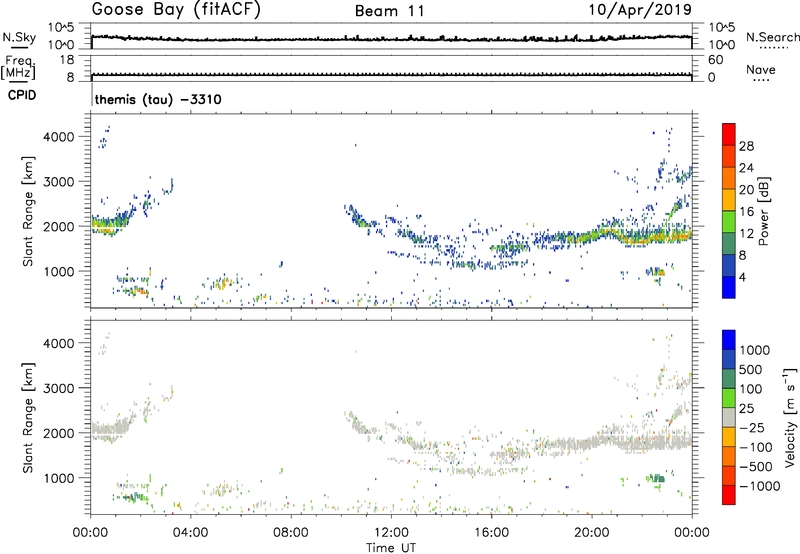
Task: Click the '-1000' tick on the velocity color bar
Action: (759, 486)
